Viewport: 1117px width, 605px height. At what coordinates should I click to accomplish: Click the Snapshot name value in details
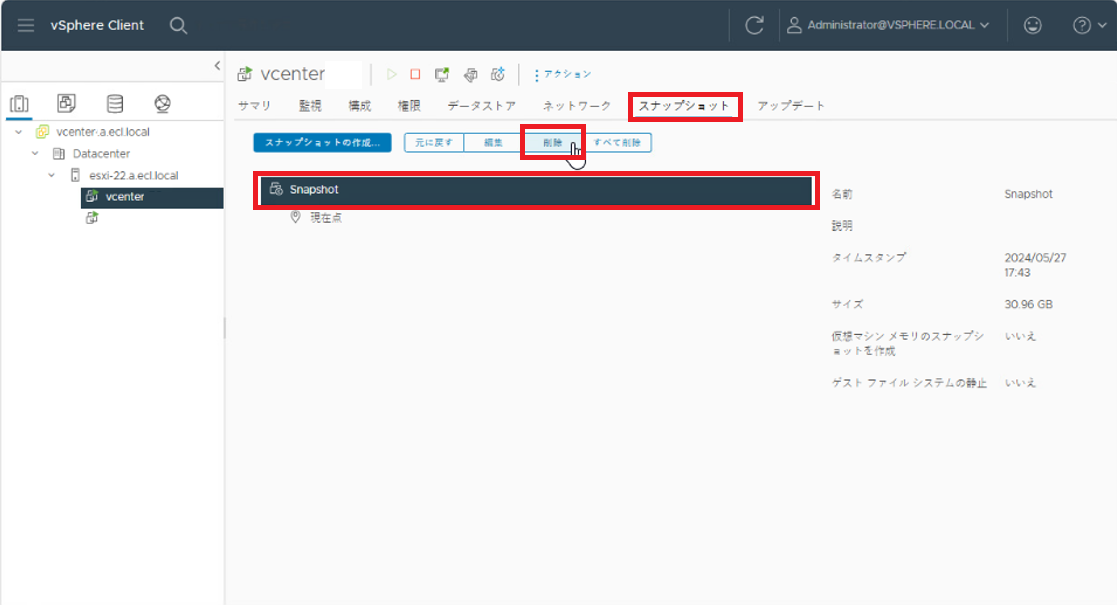pos(1028,194)
